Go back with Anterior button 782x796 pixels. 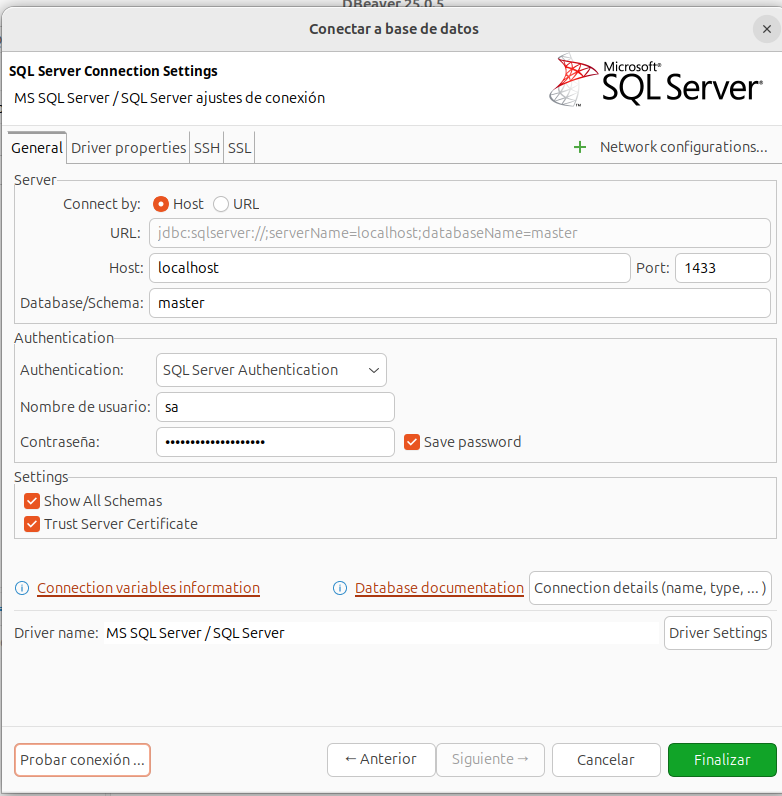[381, 760]
